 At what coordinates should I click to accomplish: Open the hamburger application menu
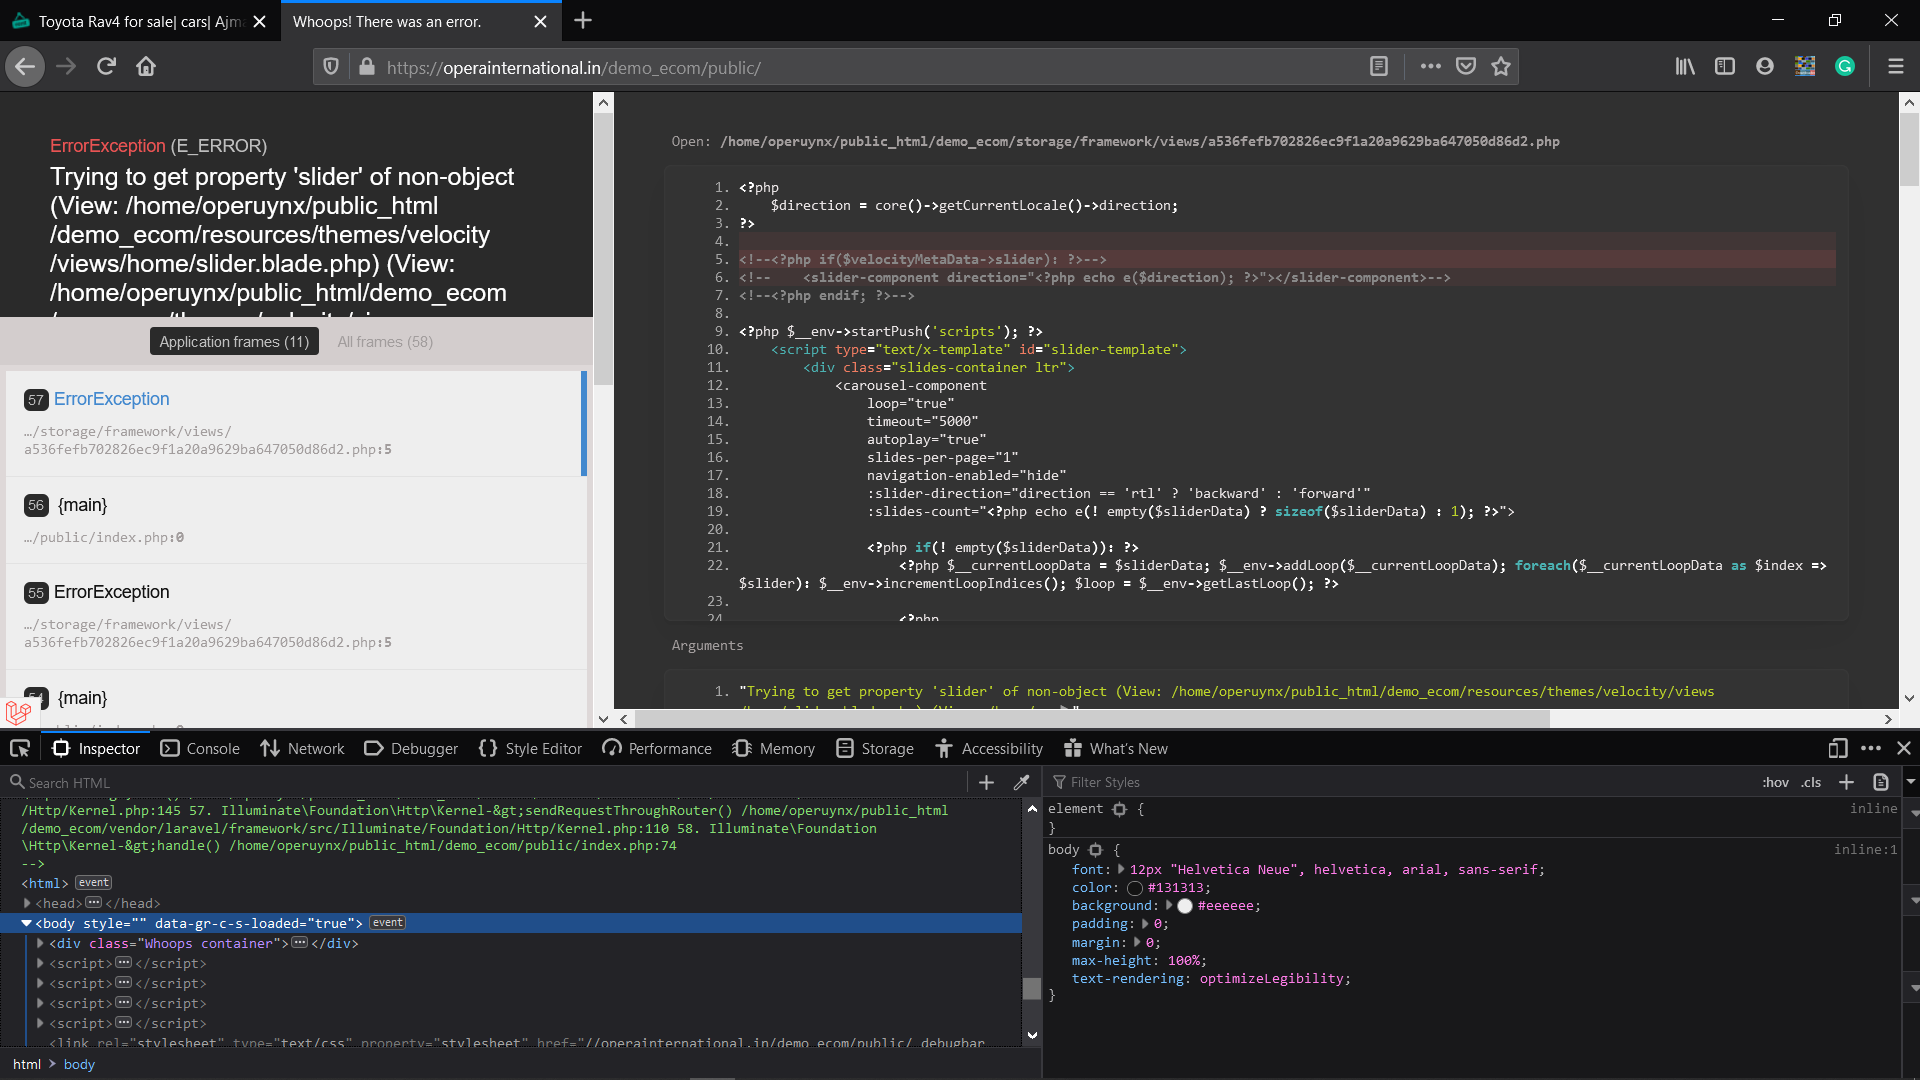click(x=1895, y=67)
